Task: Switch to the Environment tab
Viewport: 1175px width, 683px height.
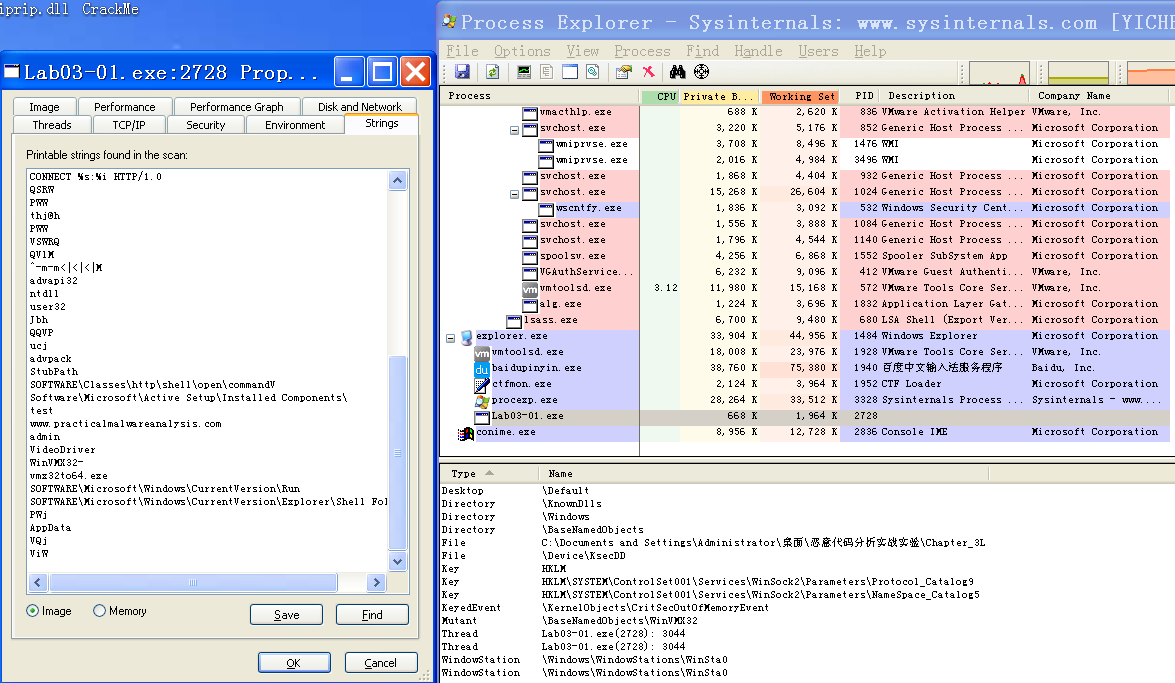Action: click(x=294, y=125)
